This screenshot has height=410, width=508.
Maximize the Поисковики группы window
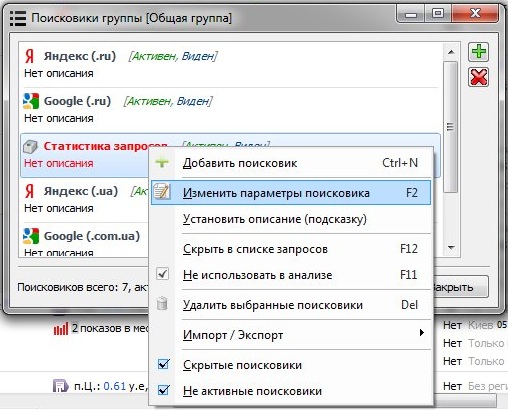tap(438, 14)
